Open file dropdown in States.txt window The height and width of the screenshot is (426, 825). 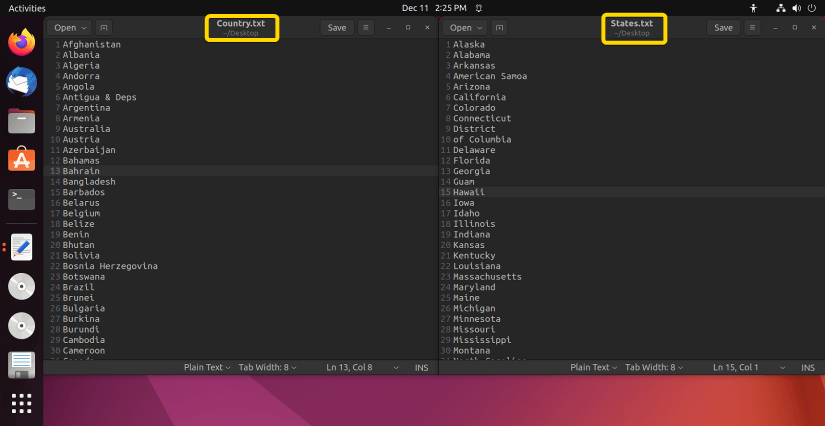(x=464, y=27)
